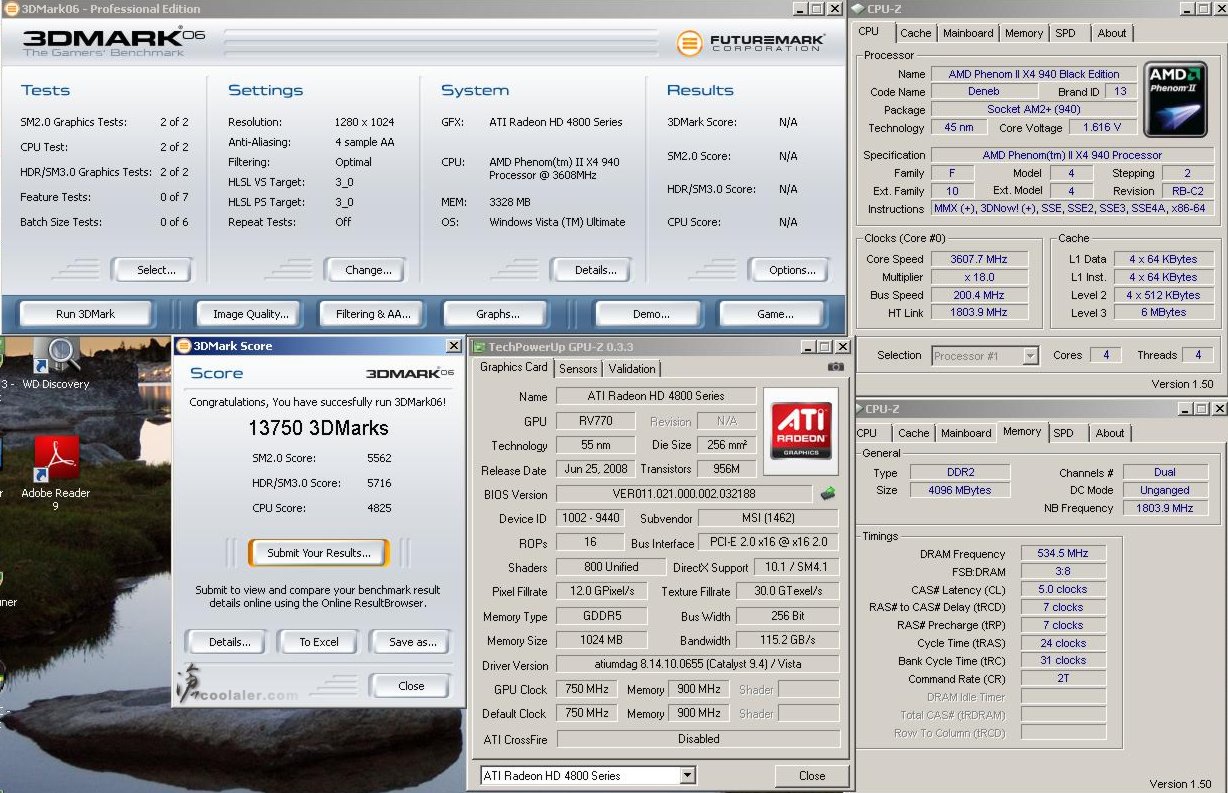Click the GPU-Z title bar icon
The height and width of the screenshot is (793, 1228).
tap(479, 347)
